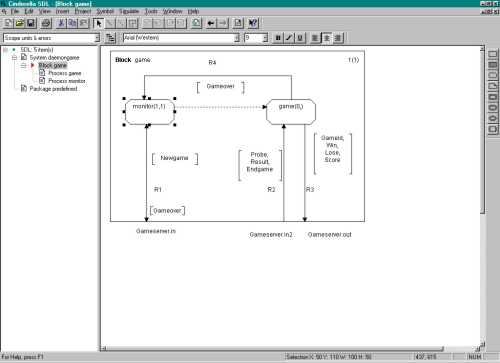Open the Arial font dropdown
The width and height of the screenshot is (500, 363).
(x=237, y=38)
